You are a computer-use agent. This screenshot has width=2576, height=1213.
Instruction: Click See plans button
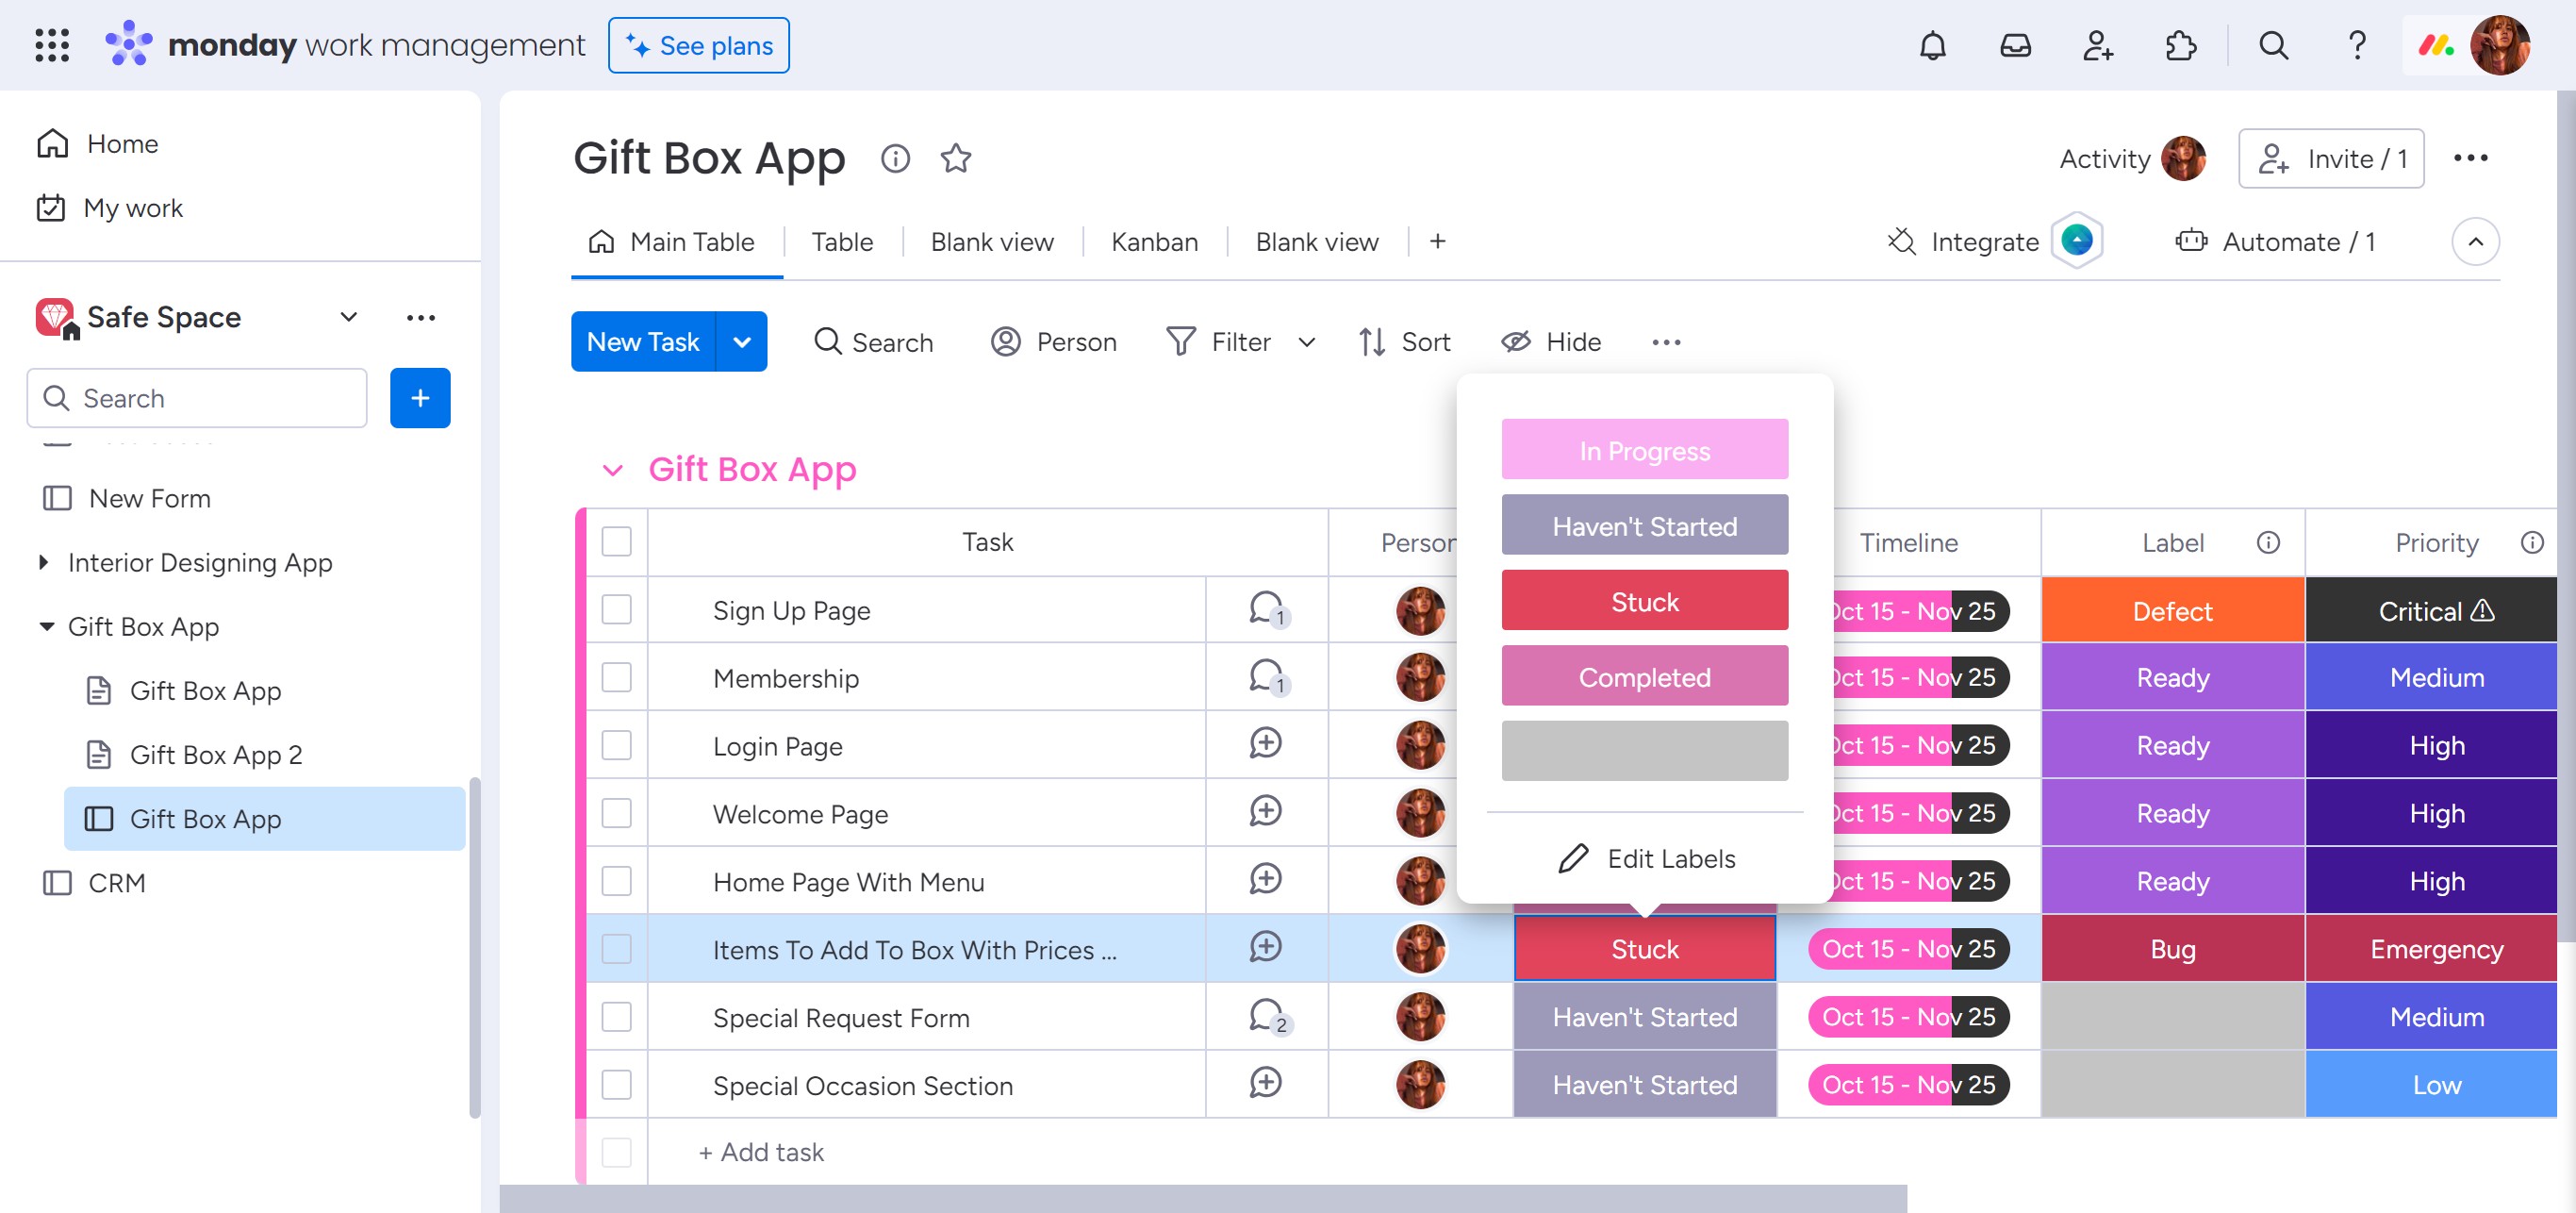click(x=698, y=45)
